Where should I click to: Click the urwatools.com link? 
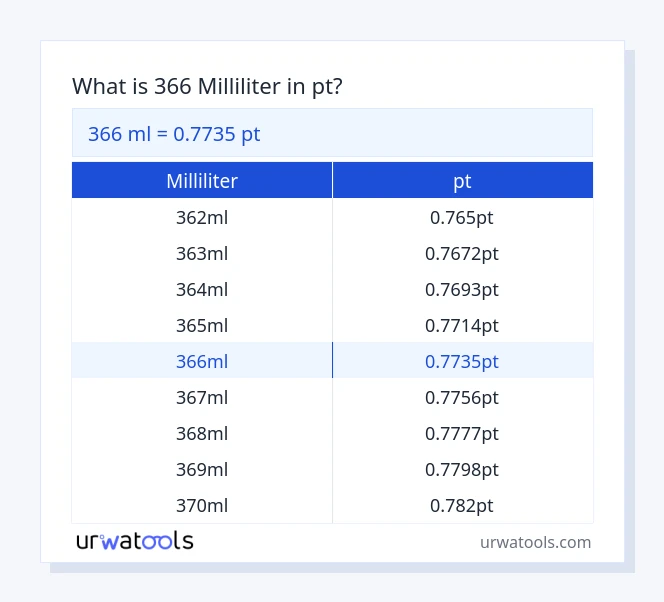tap(535, 542)
